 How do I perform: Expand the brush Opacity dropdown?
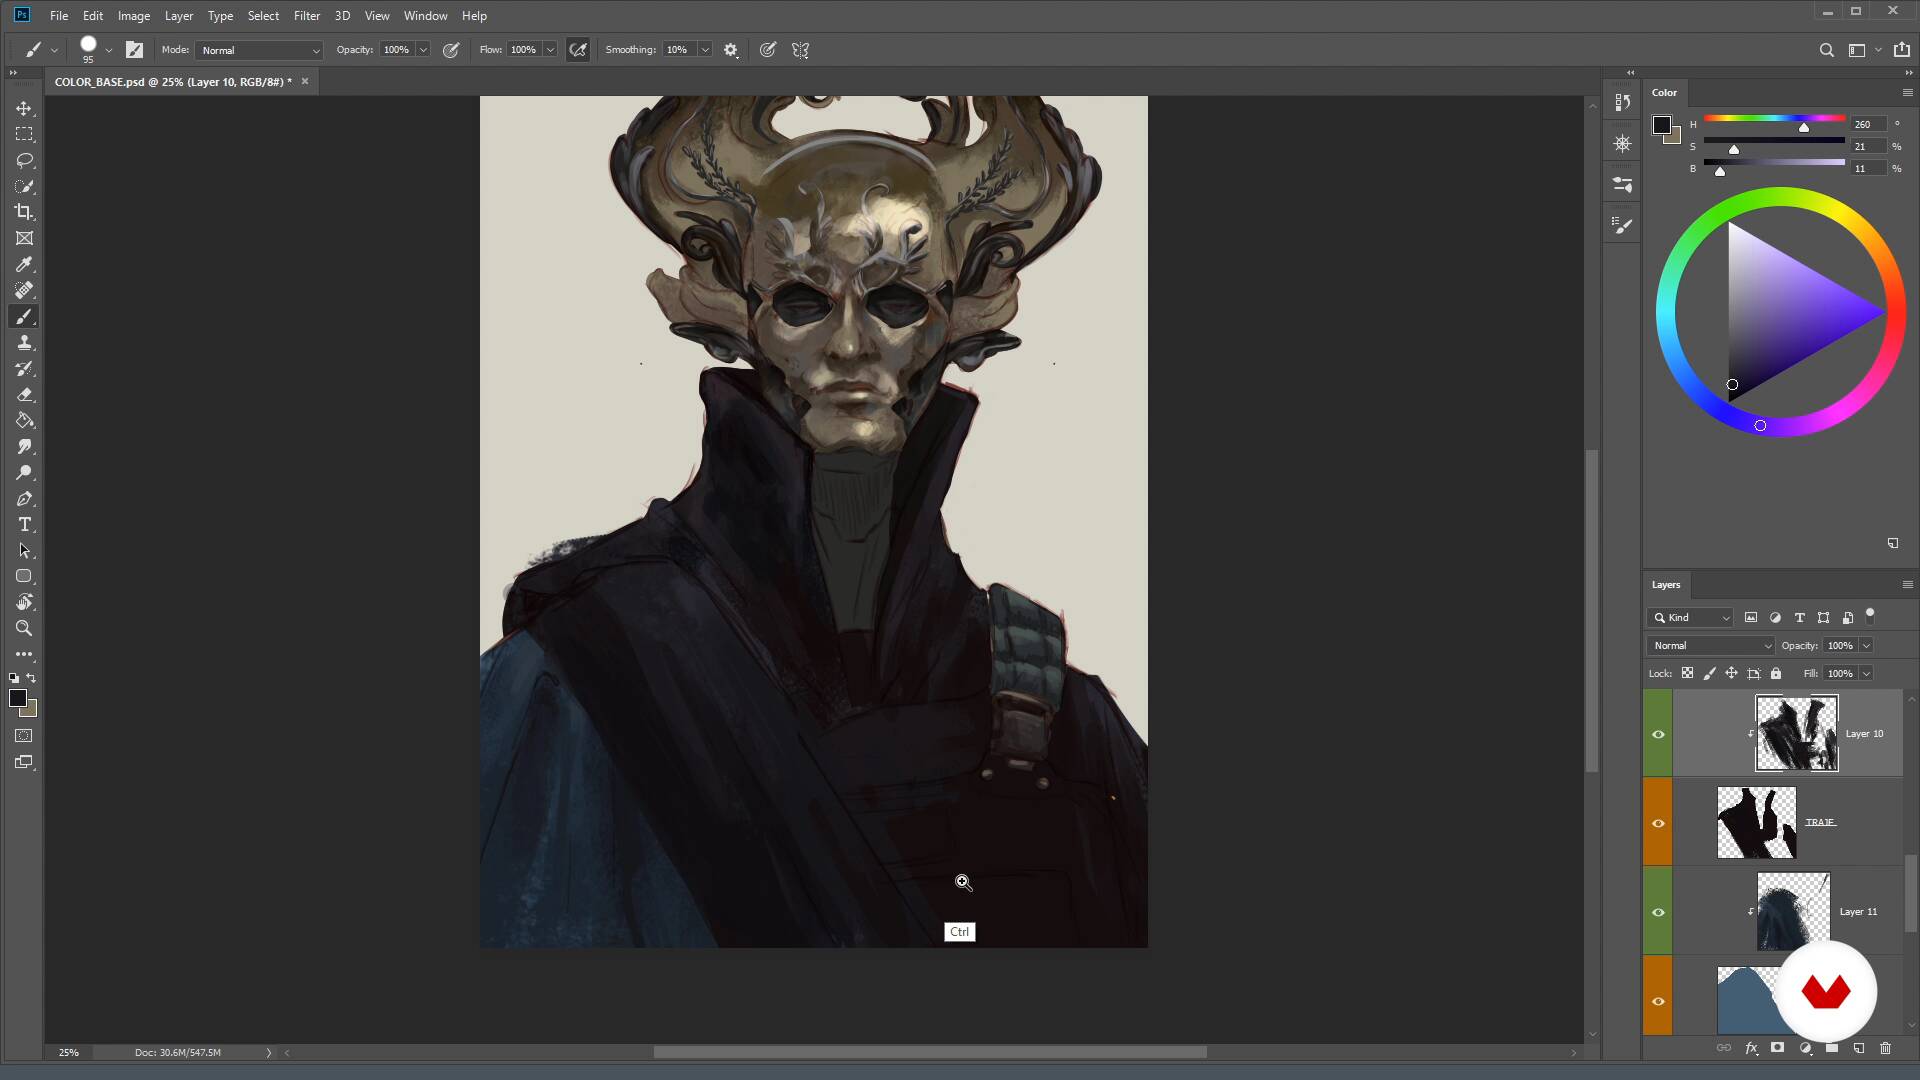pyautogui.click(x=423, y=50)
